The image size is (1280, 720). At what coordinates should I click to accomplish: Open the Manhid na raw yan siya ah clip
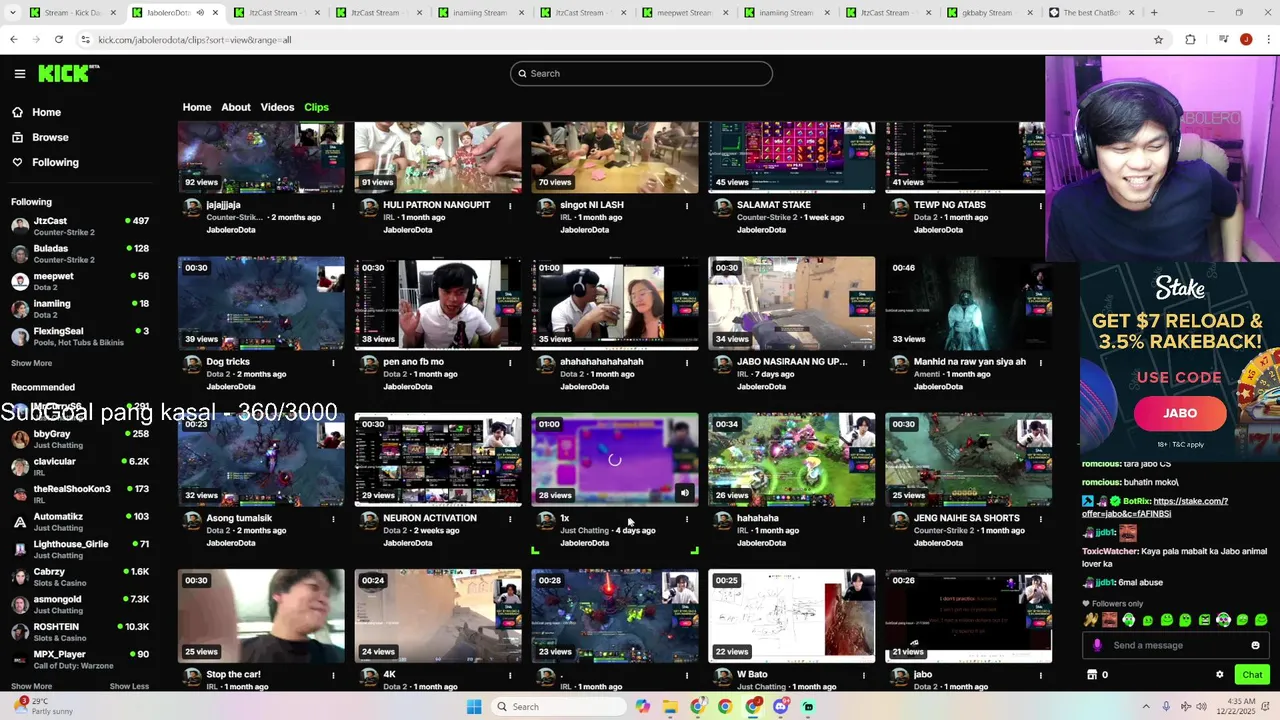(x=969, y=303)
